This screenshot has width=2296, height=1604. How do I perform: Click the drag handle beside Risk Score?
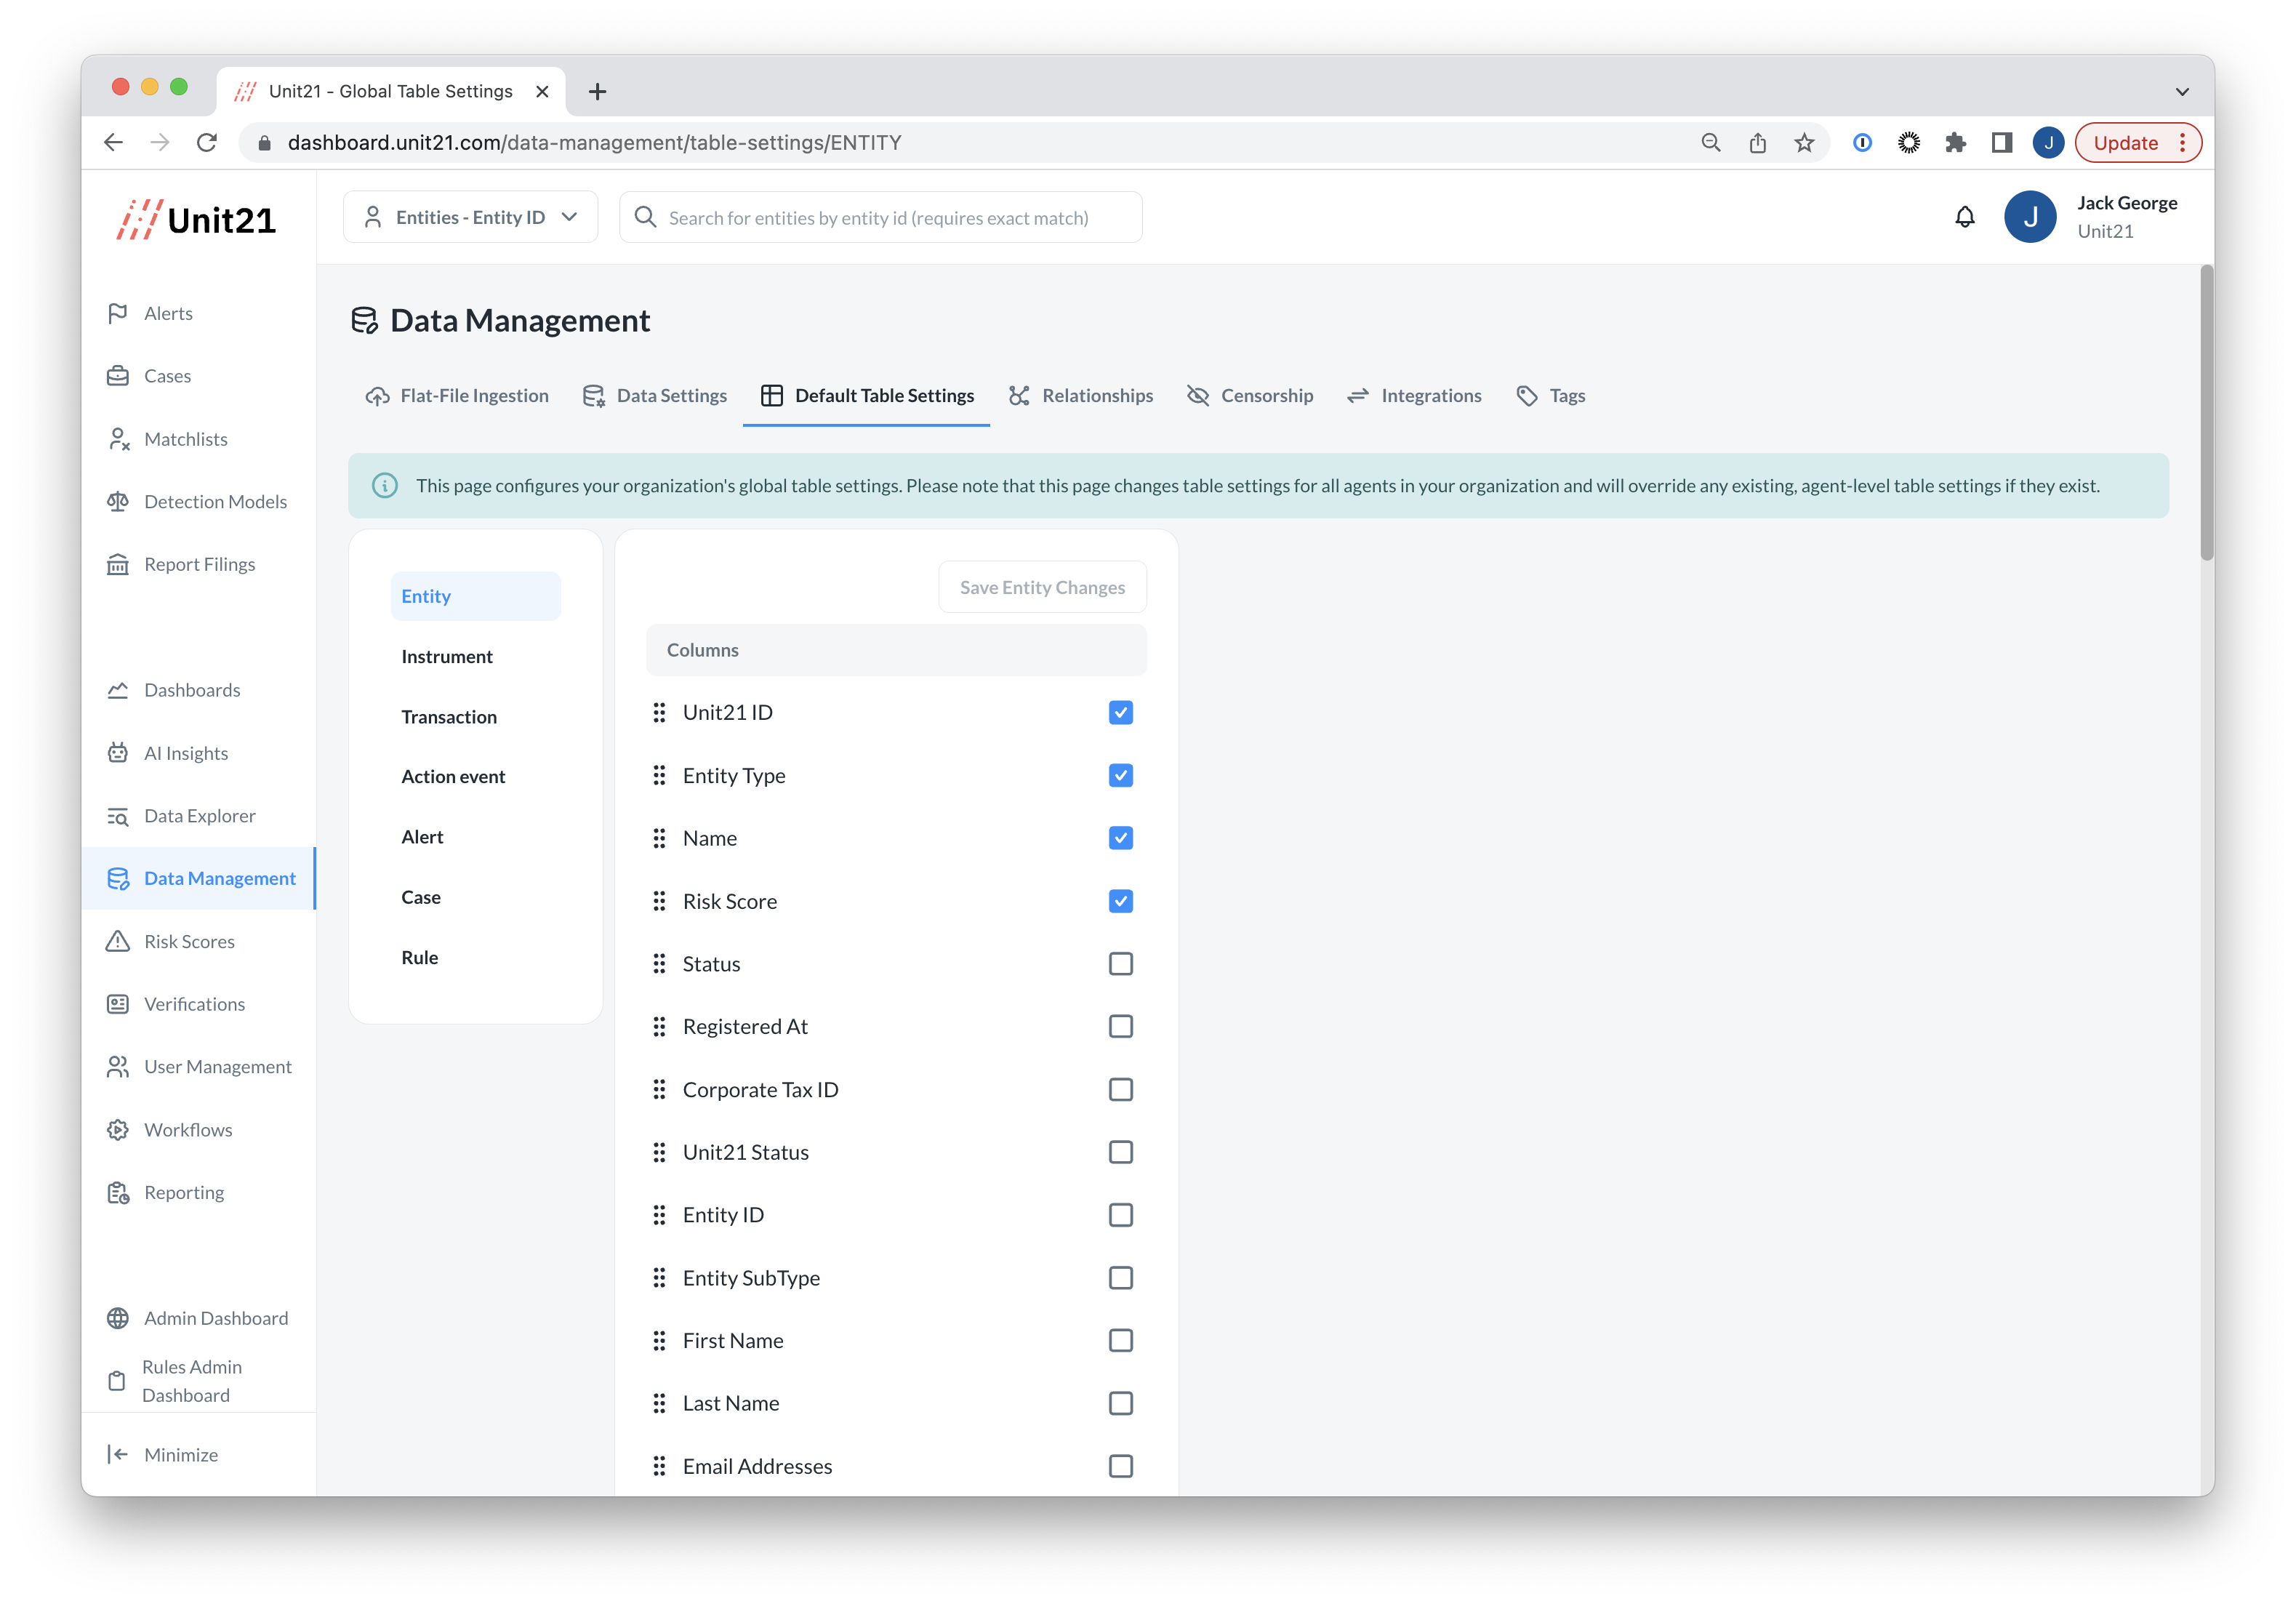(x=659, y=901)
